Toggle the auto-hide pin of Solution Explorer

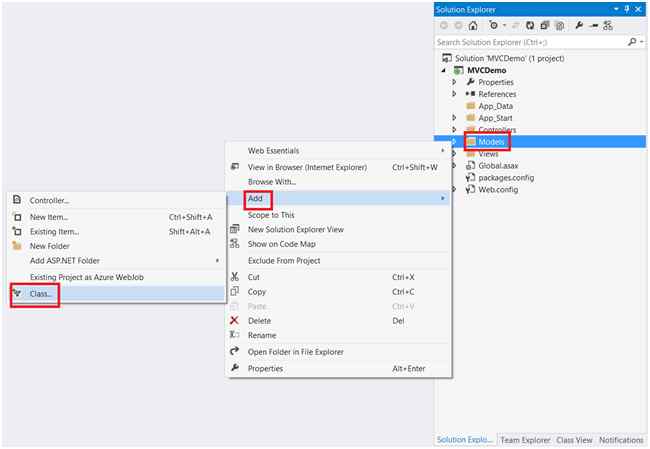click(627, 9)
